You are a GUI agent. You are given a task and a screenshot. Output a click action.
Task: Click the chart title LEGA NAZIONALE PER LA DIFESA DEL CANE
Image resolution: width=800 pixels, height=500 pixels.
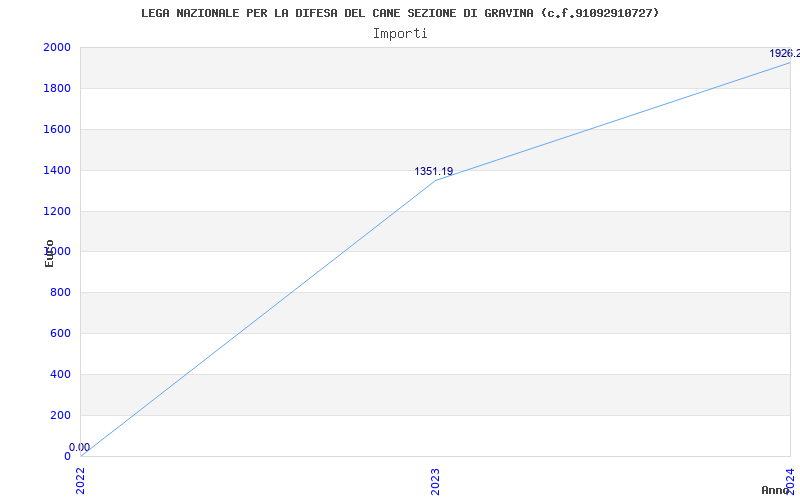[400, 13]
